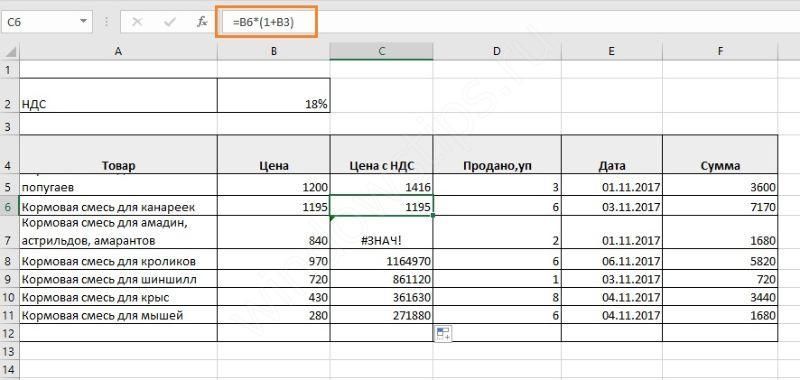
Task: Open the Insert Function fx dialog
Action: coord(202,22)
